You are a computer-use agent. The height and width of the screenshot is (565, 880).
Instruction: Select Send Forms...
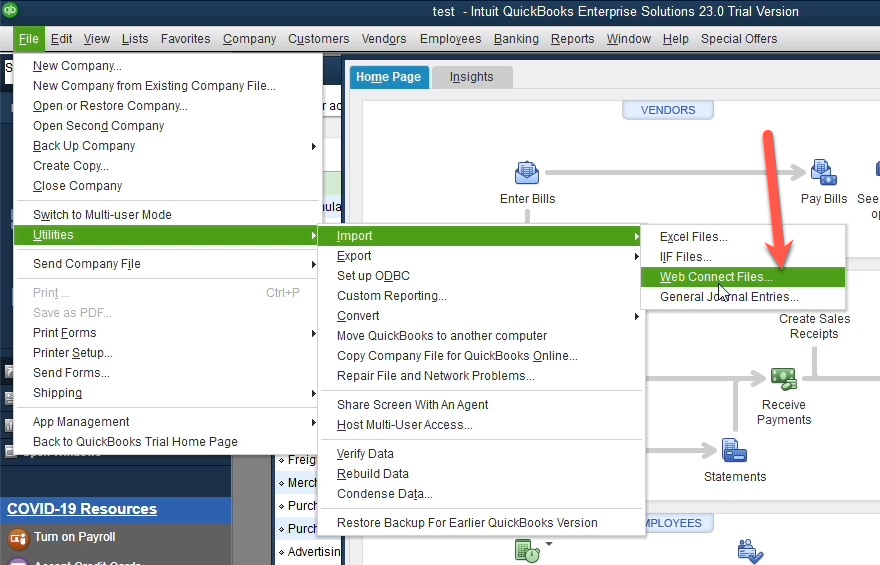point(168,373)
